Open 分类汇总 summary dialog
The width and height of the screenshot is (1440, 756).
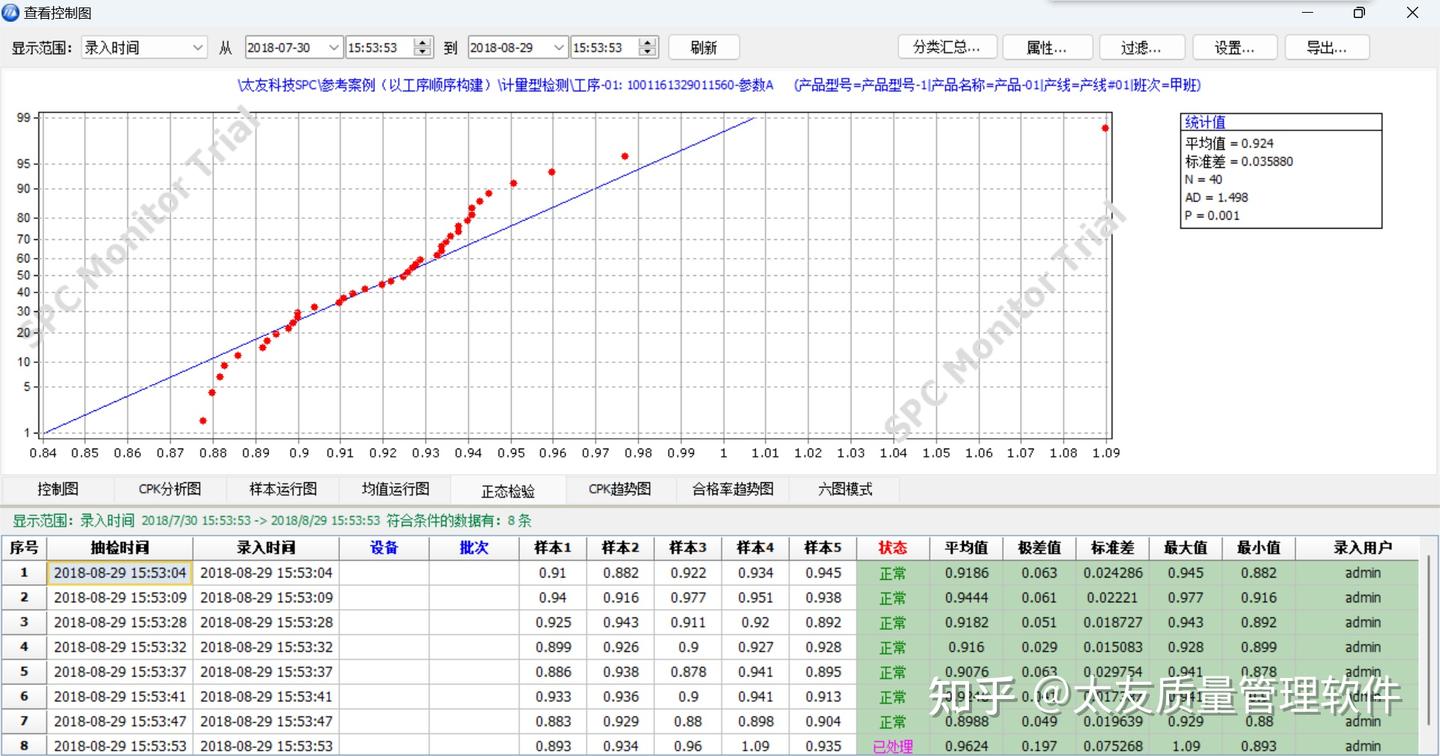947,46
